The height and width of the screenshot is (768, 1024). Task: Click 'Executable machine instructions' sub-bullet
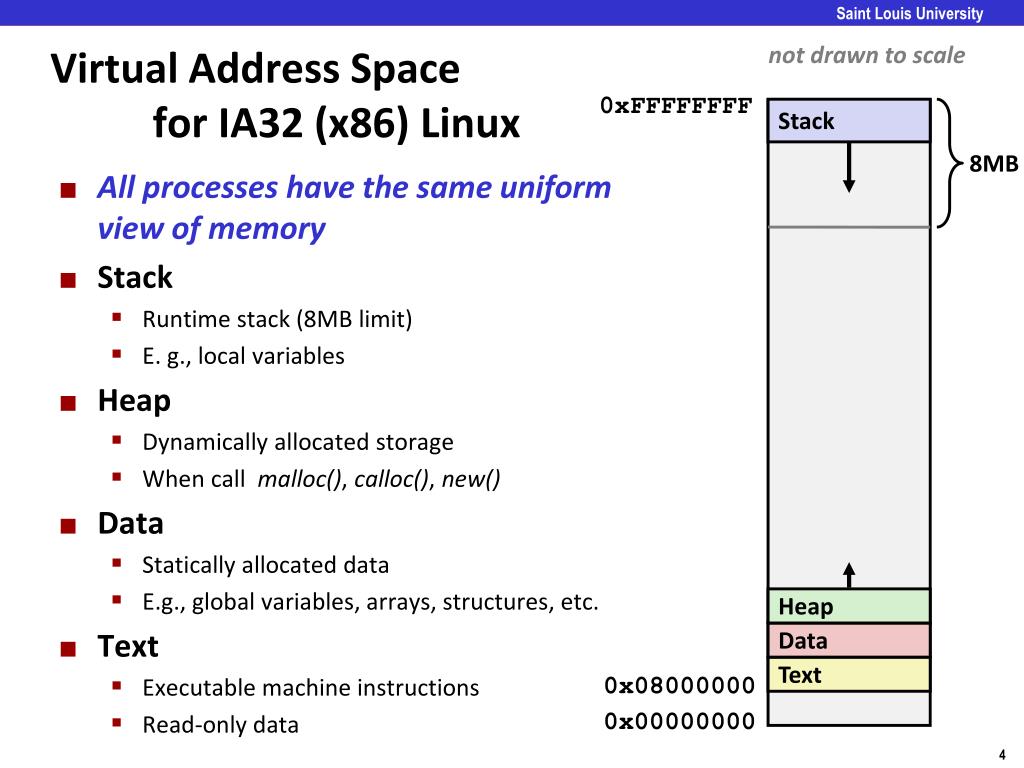tap(310, 688)
